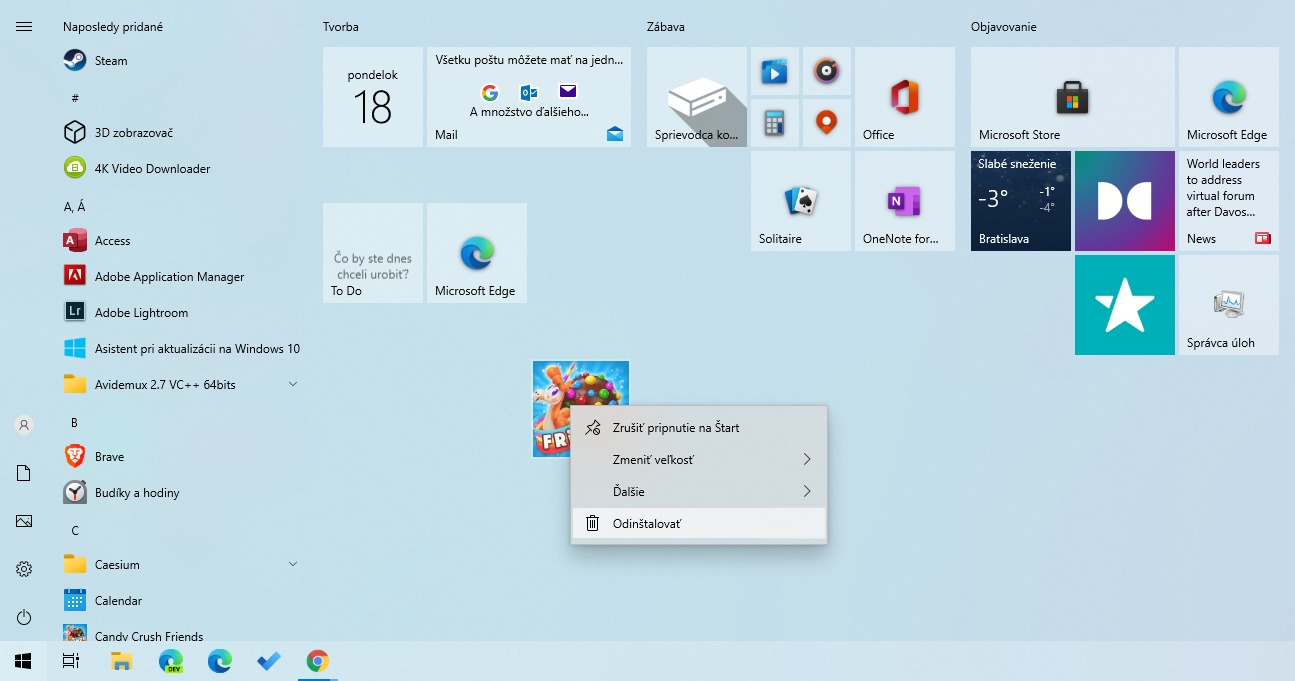Expand the Start menu hamburger icon
1295x681 pixels.
pos(24,27)
